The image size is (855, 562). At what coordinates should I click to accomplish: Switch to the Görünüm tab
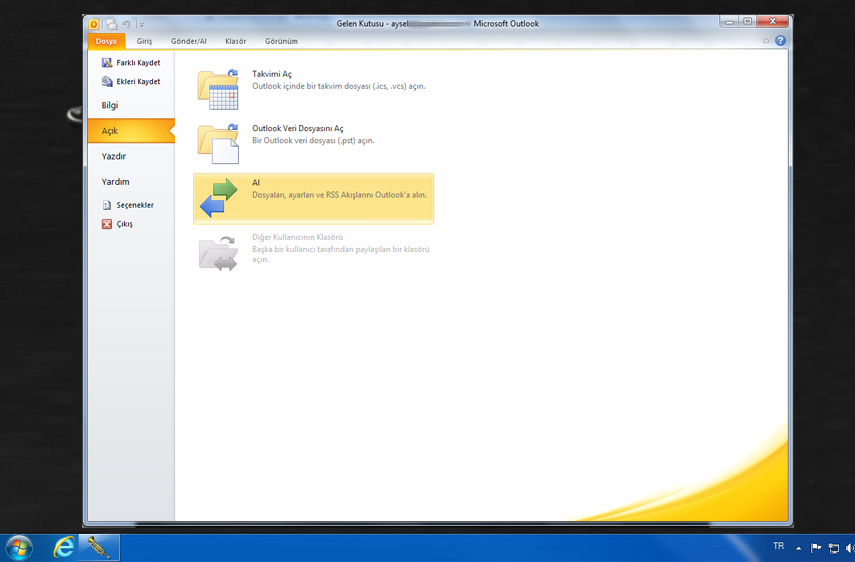281,41
